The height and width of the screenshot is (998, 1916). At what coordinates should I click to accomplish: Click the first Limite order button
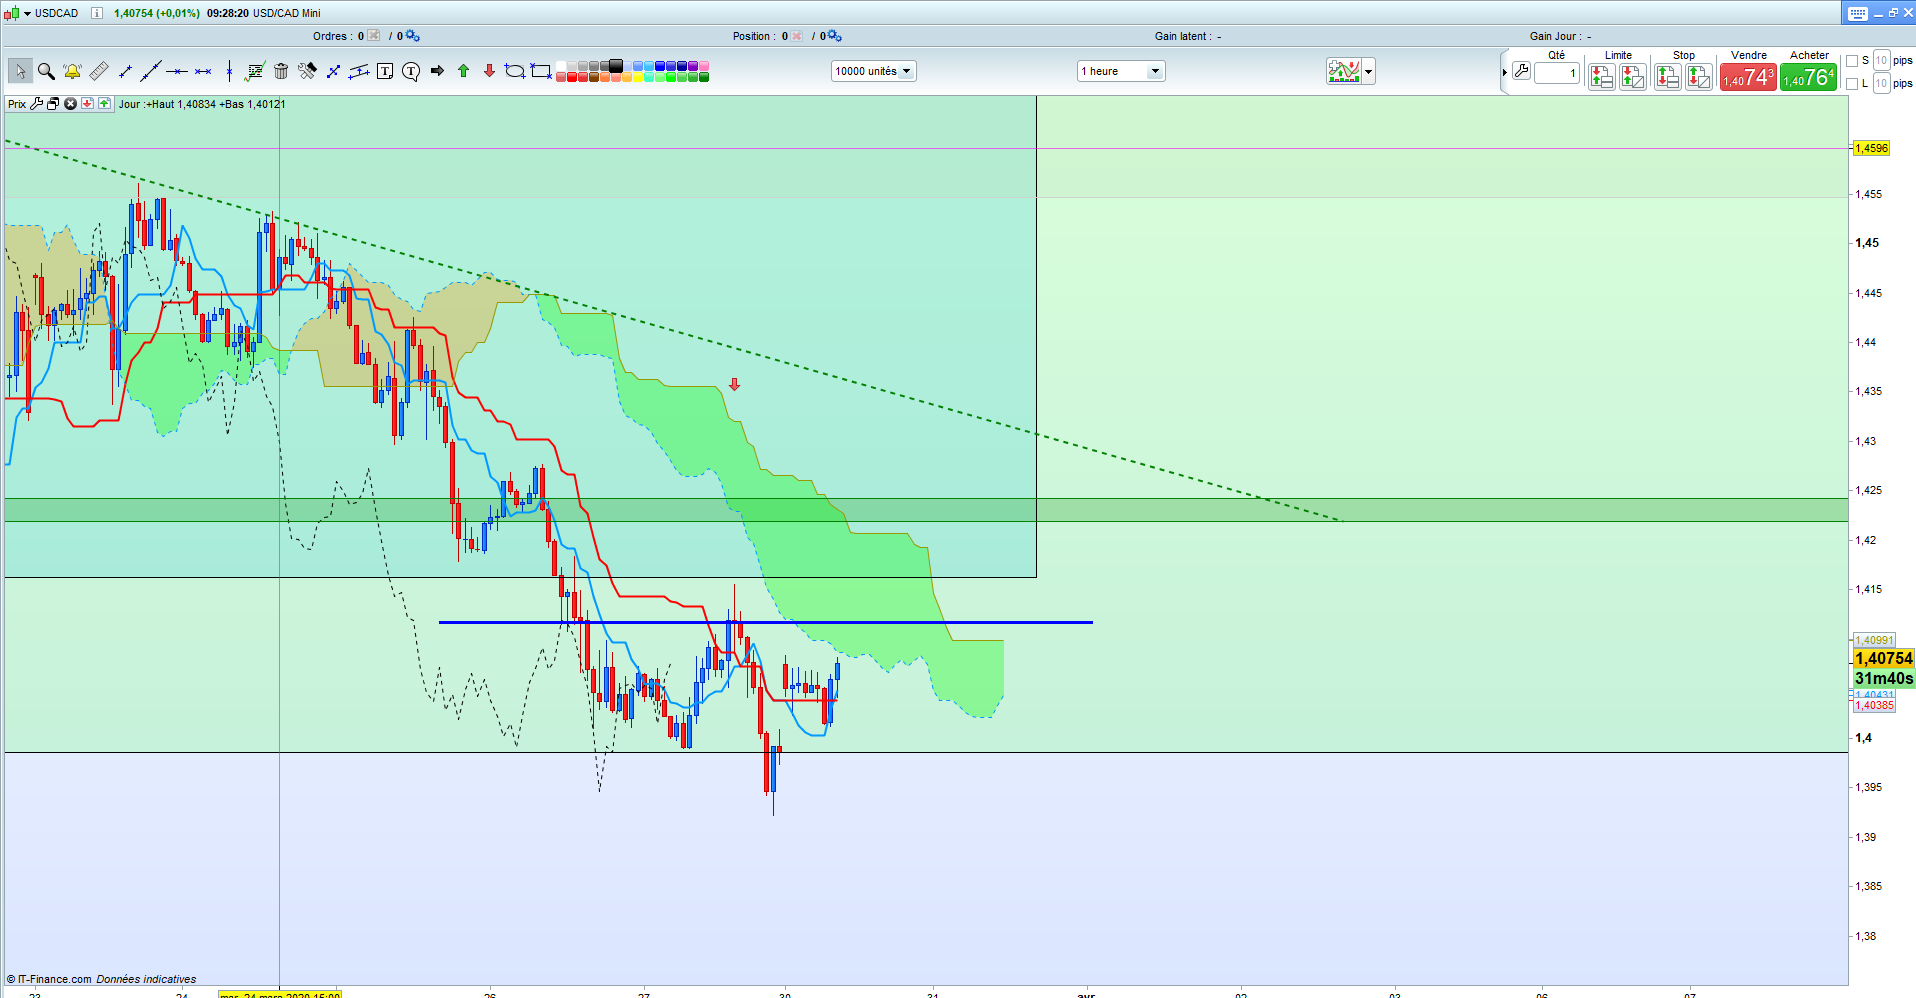[x=1602, y=77]
